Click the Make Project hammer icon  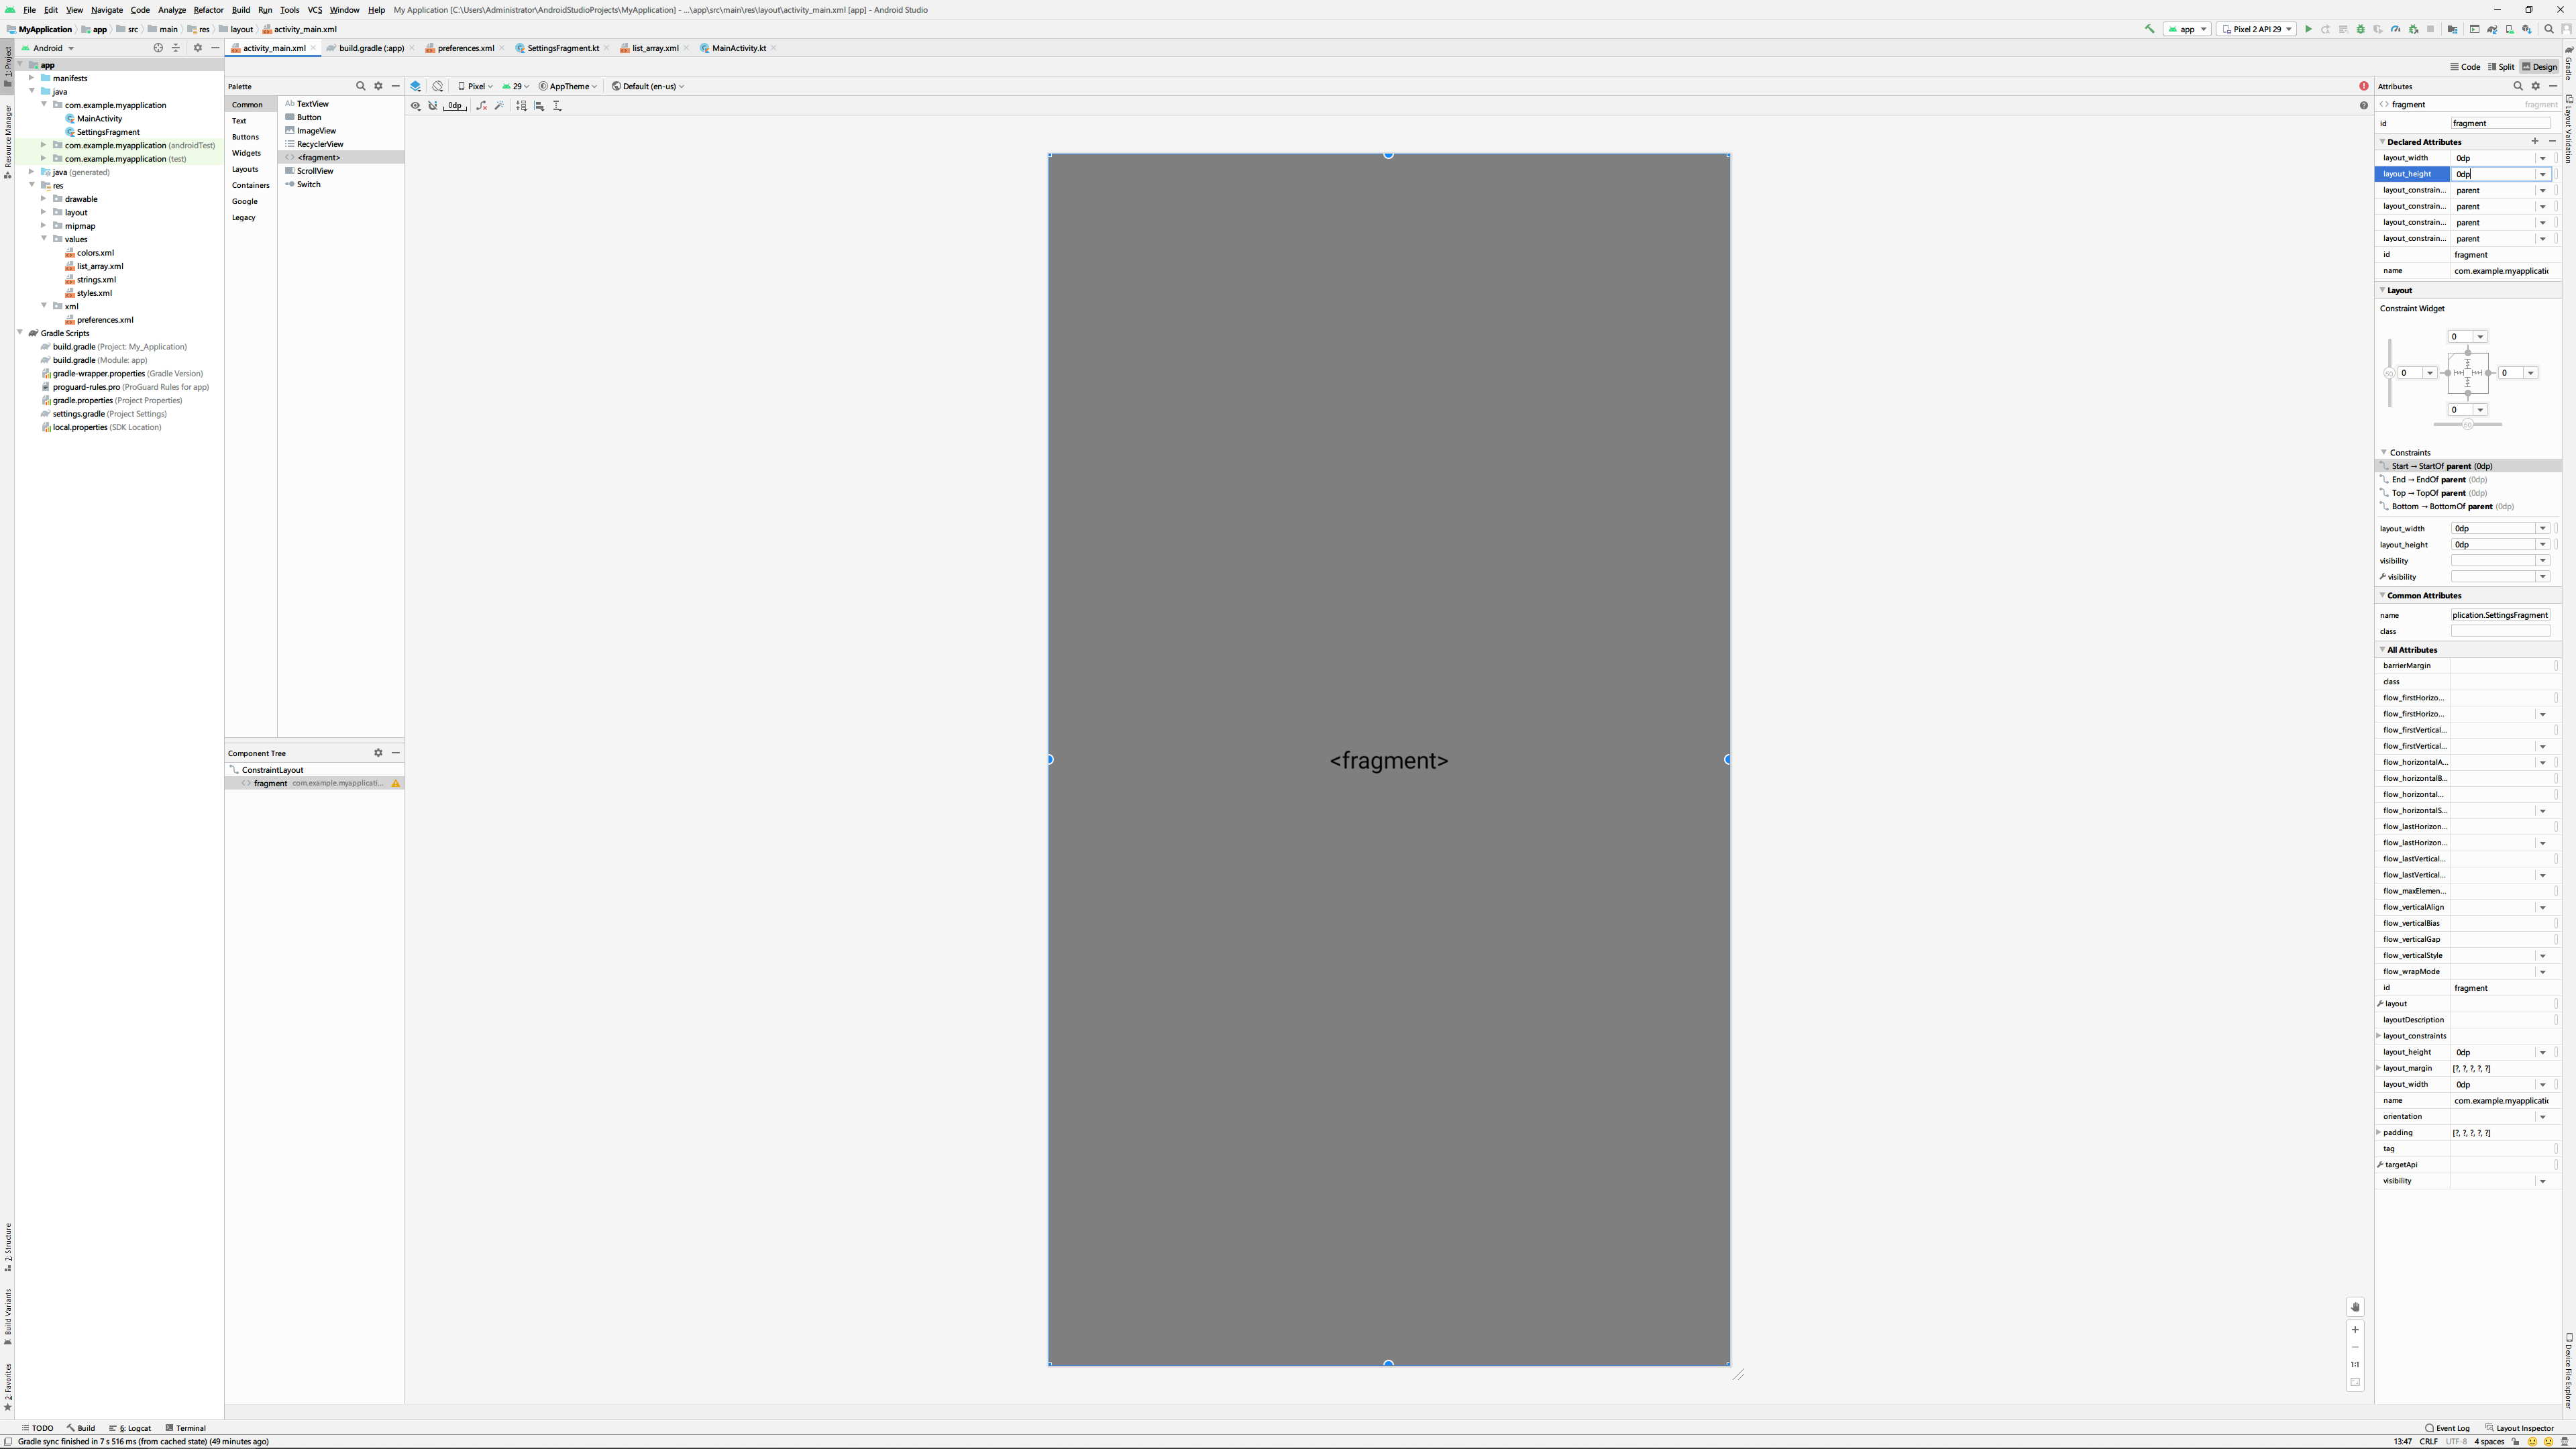2149,29
